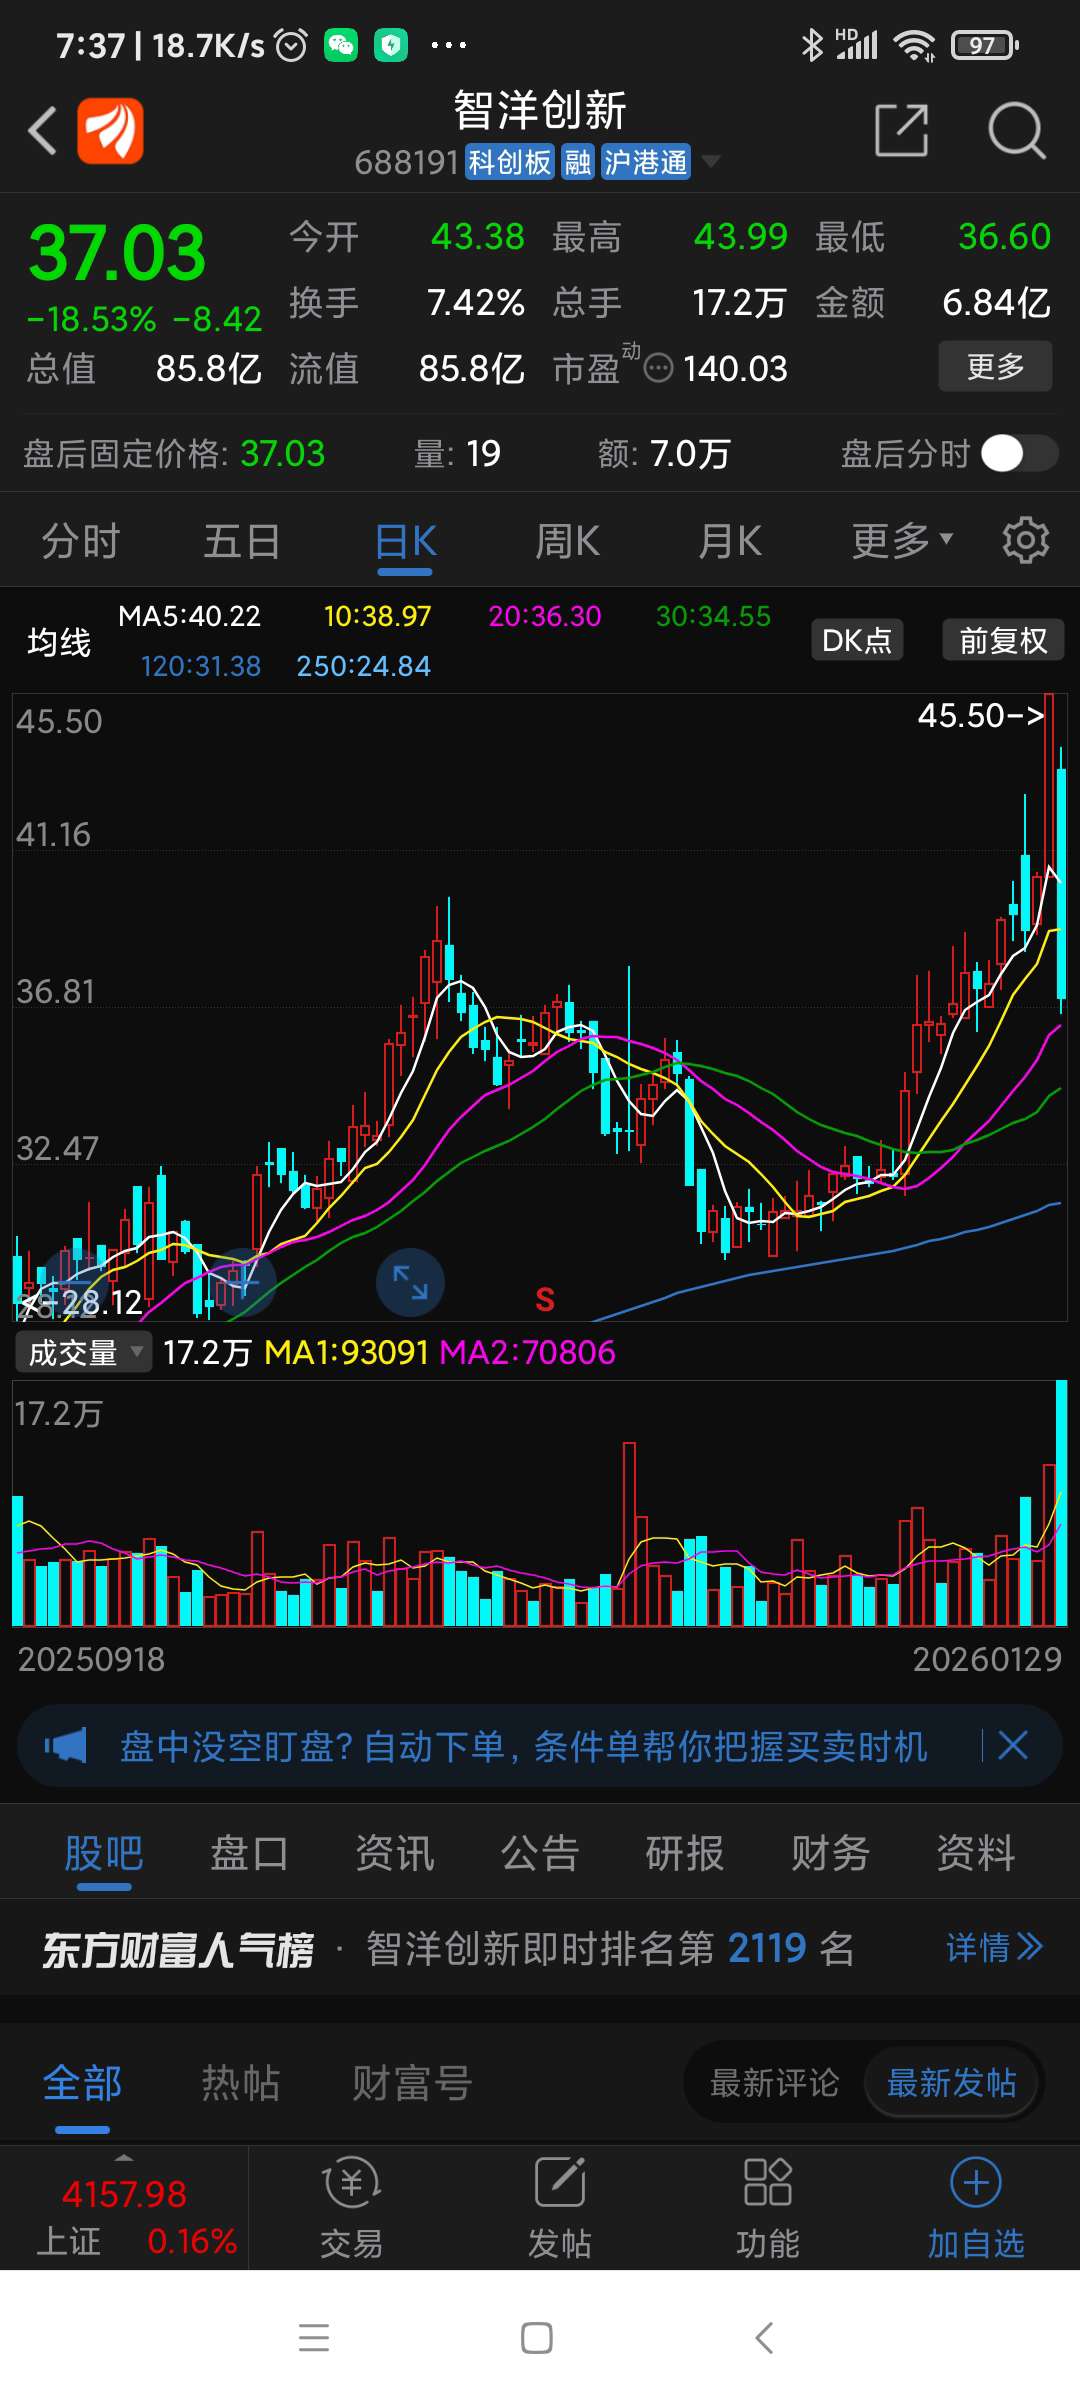Image resolution: width=1080 pixels, height=2400 pixels.
Task: Select the 财富号 tab
Action: [412, 2083]
